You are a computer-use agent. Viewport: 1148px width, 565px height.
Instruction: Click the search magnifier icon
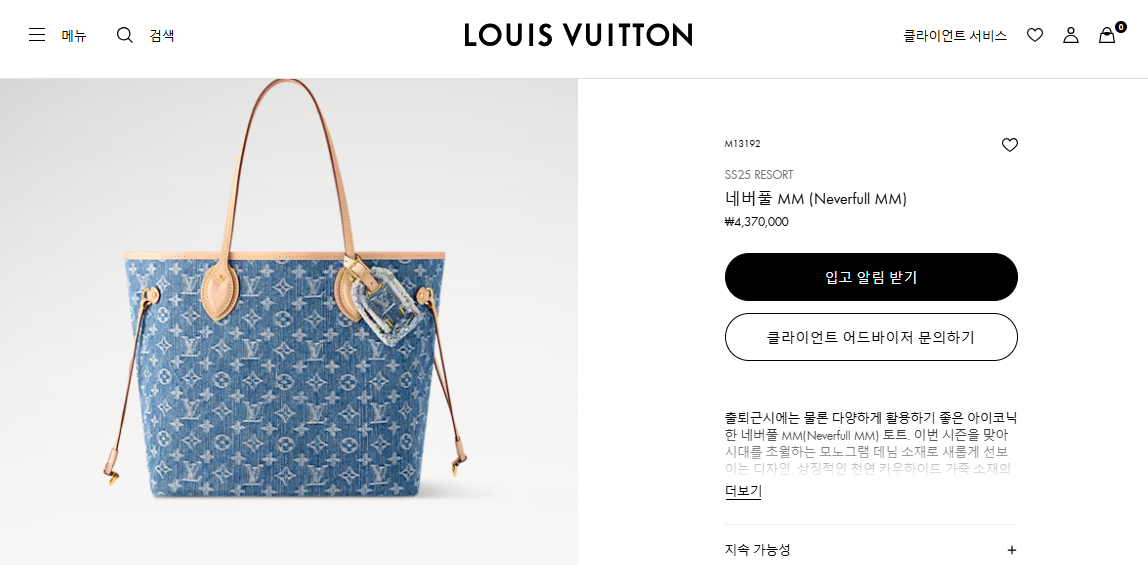(125, 35)
